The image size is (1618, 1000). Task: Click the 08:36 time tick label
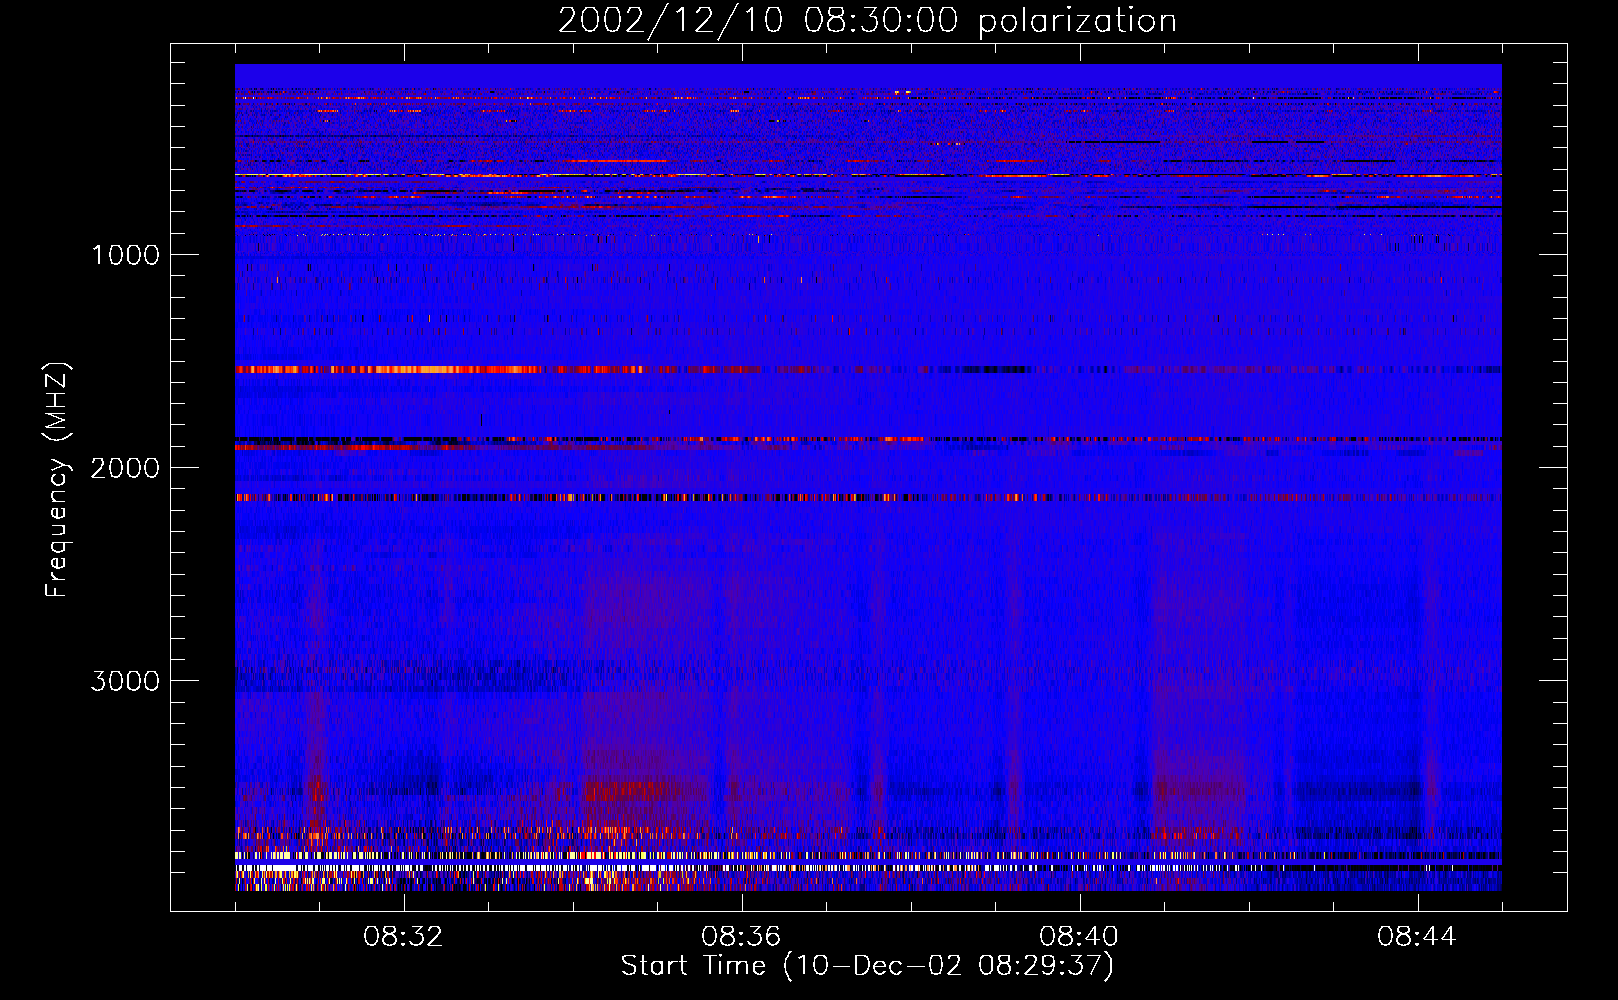[x=741, y=937]
